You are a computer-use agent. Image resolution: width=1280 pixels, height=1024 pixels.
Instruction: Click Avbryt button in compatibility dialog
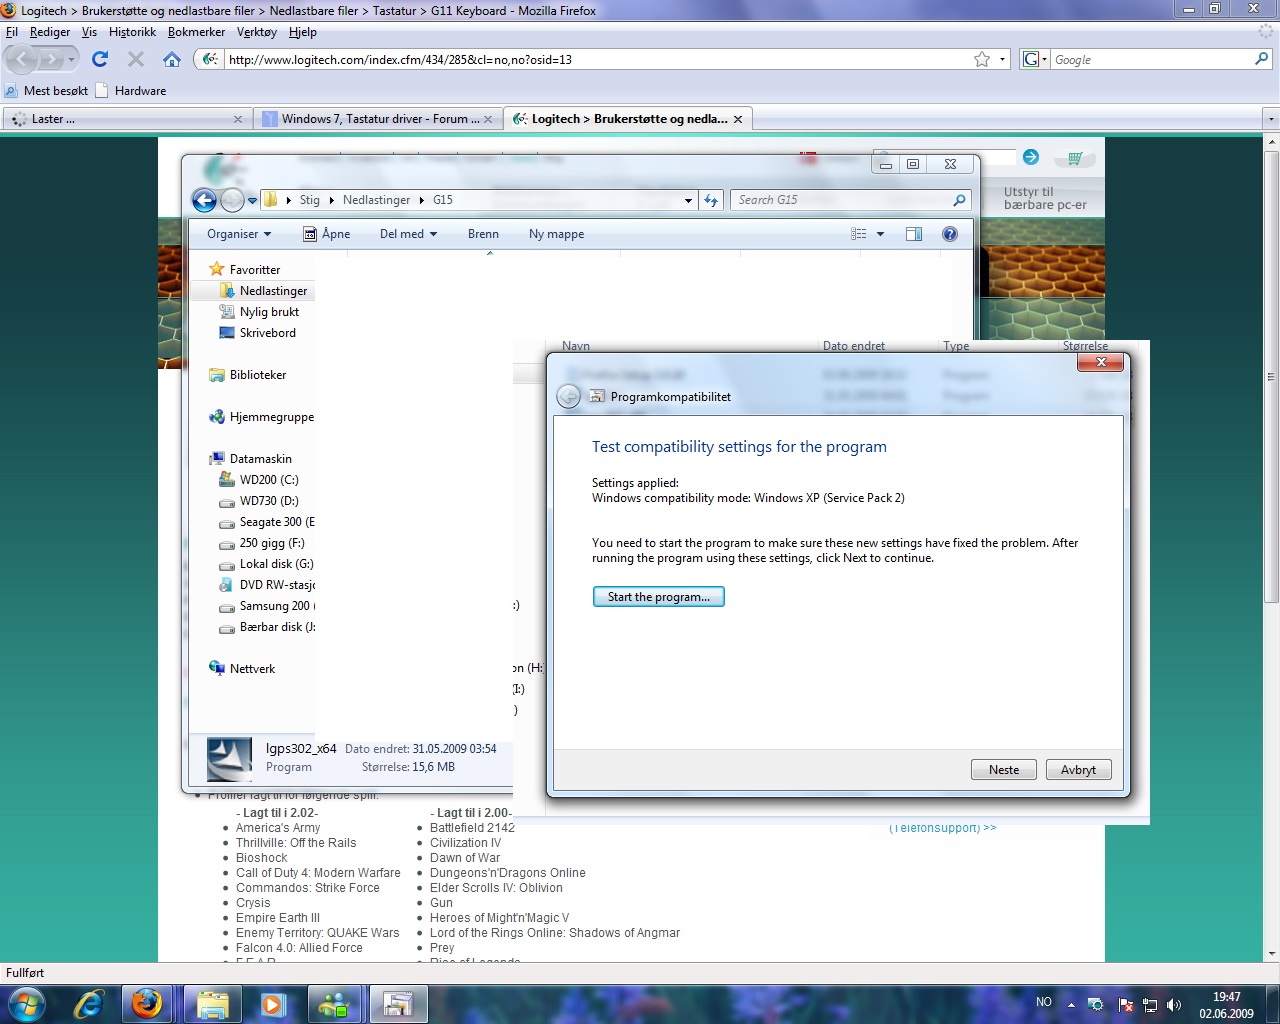click(x=1078, y=770)
